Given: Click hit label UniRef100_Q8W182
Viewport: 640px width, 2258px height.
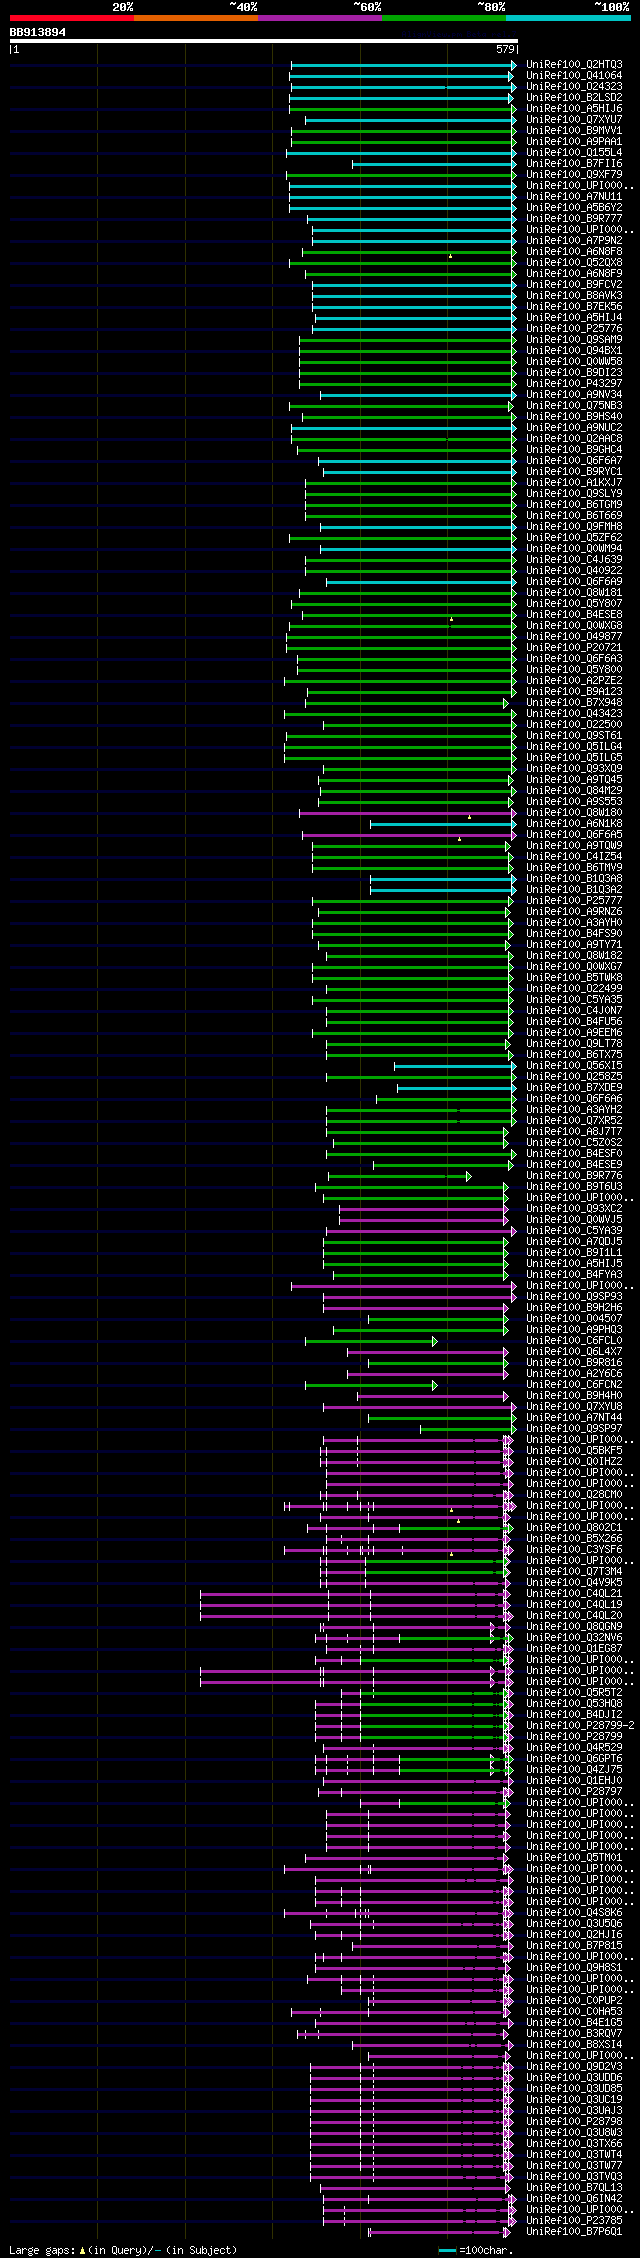Looking at the screenshot, I should point(574,955).
